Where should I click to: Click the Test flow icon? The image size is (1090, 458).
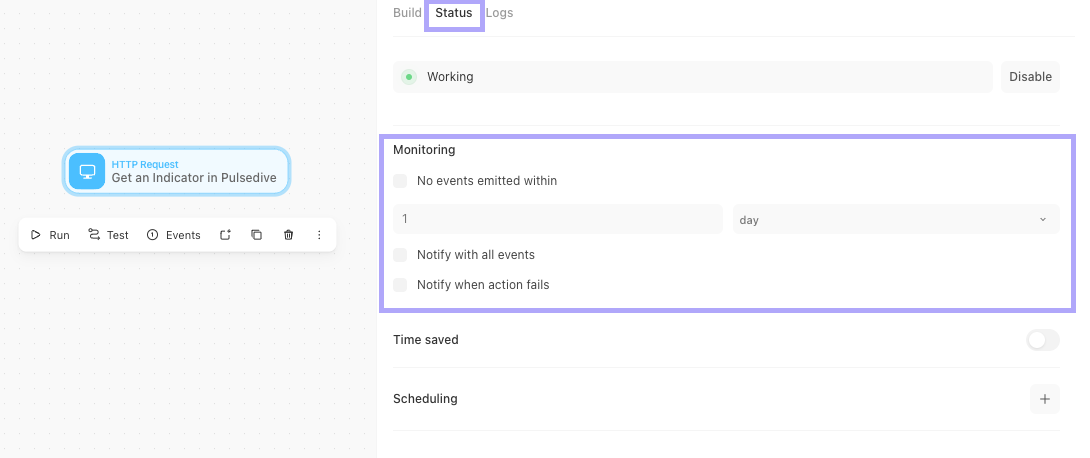click(94, 235)
